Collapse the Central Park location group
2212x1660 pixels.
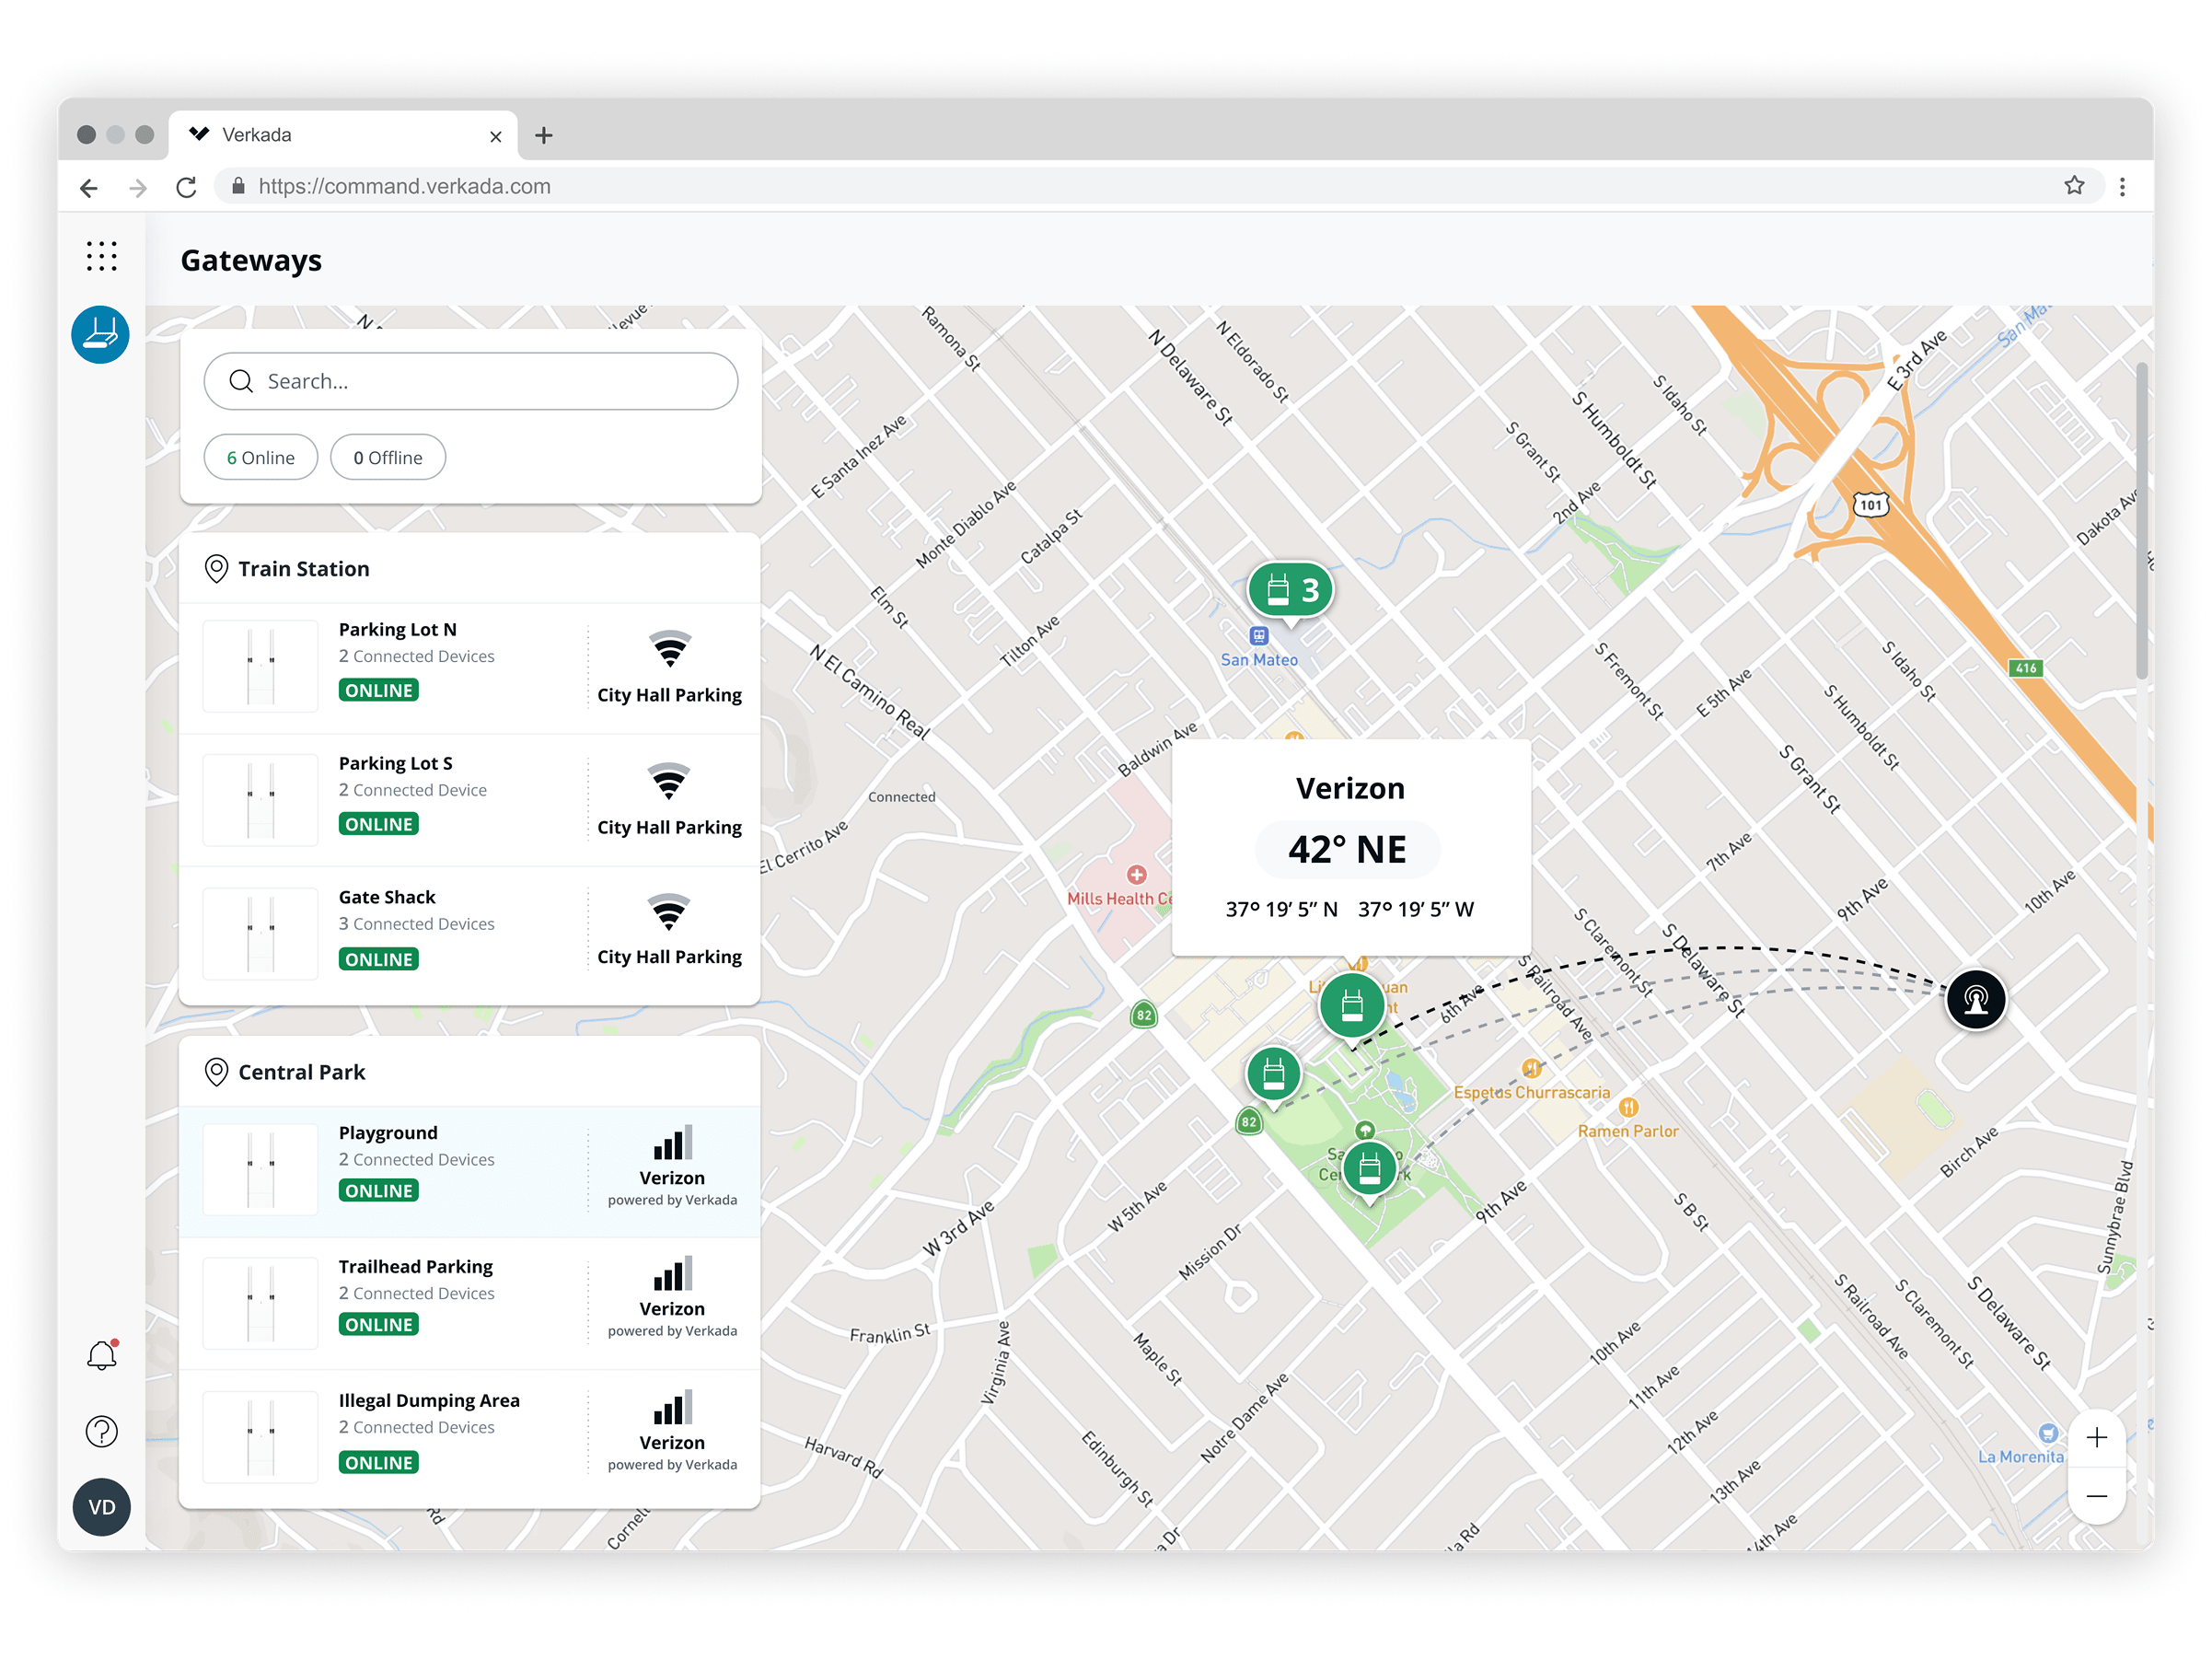pos(301,1072)
